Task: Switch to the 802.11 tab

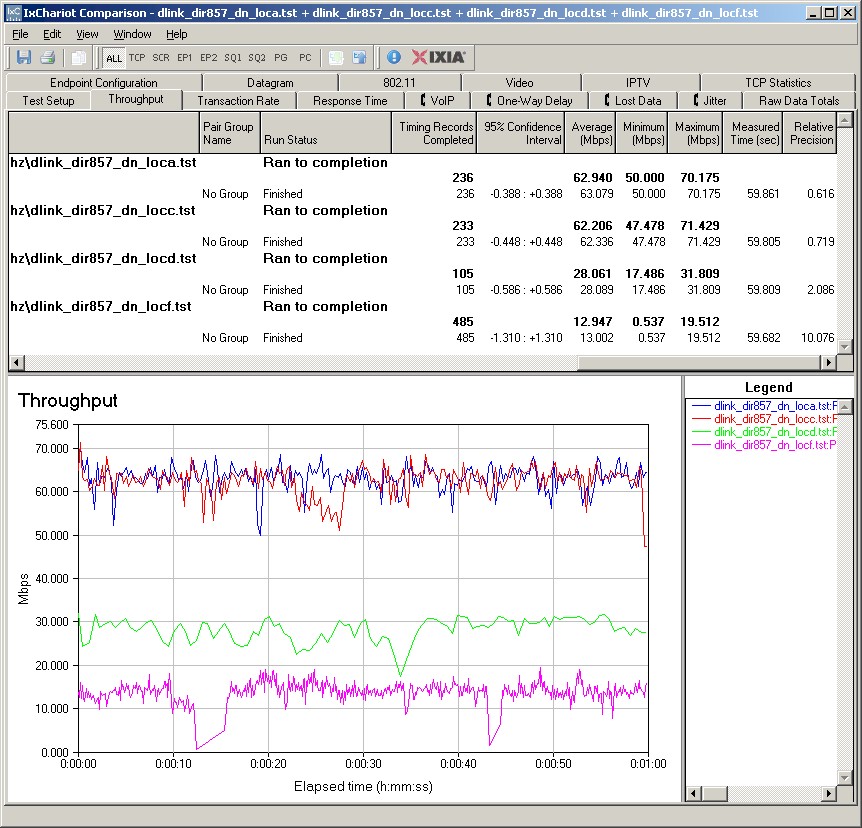Action: tap(399, 82)
